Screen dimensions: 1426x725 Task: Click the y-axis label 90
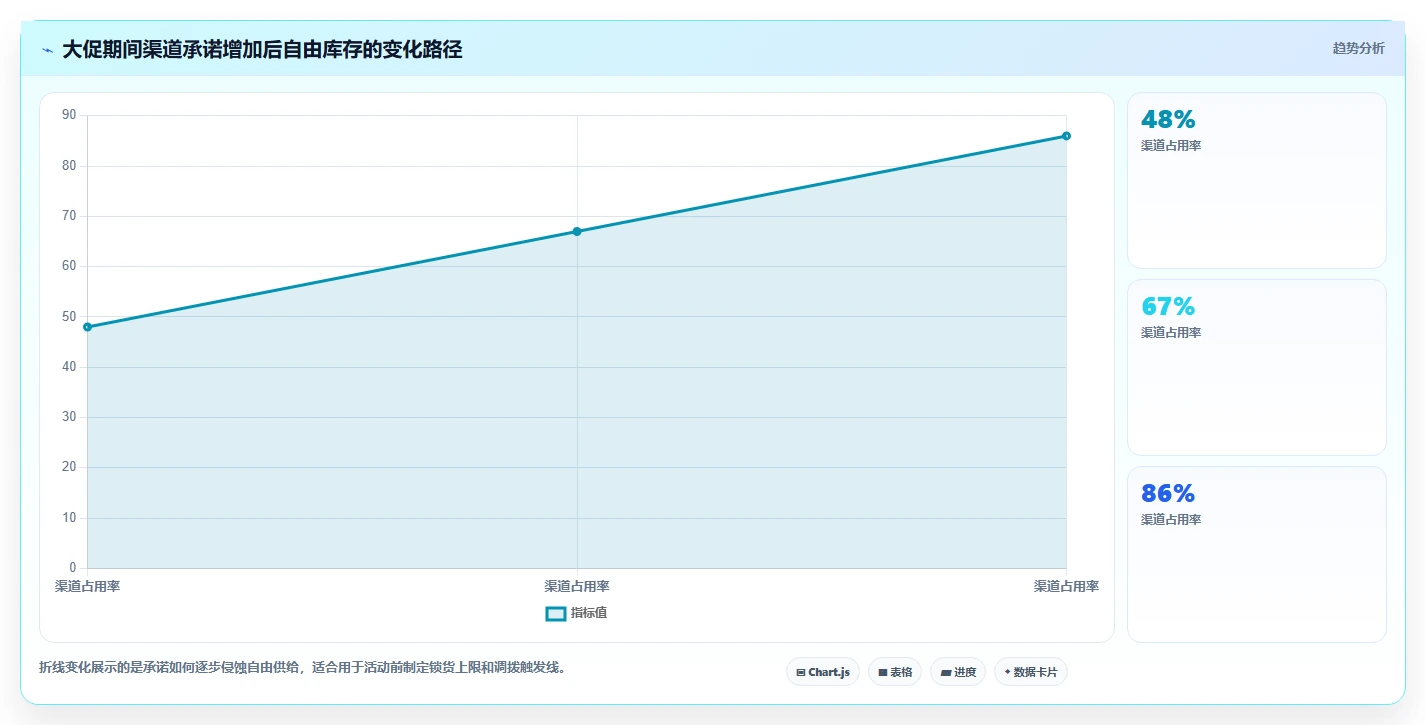(69, 115)
